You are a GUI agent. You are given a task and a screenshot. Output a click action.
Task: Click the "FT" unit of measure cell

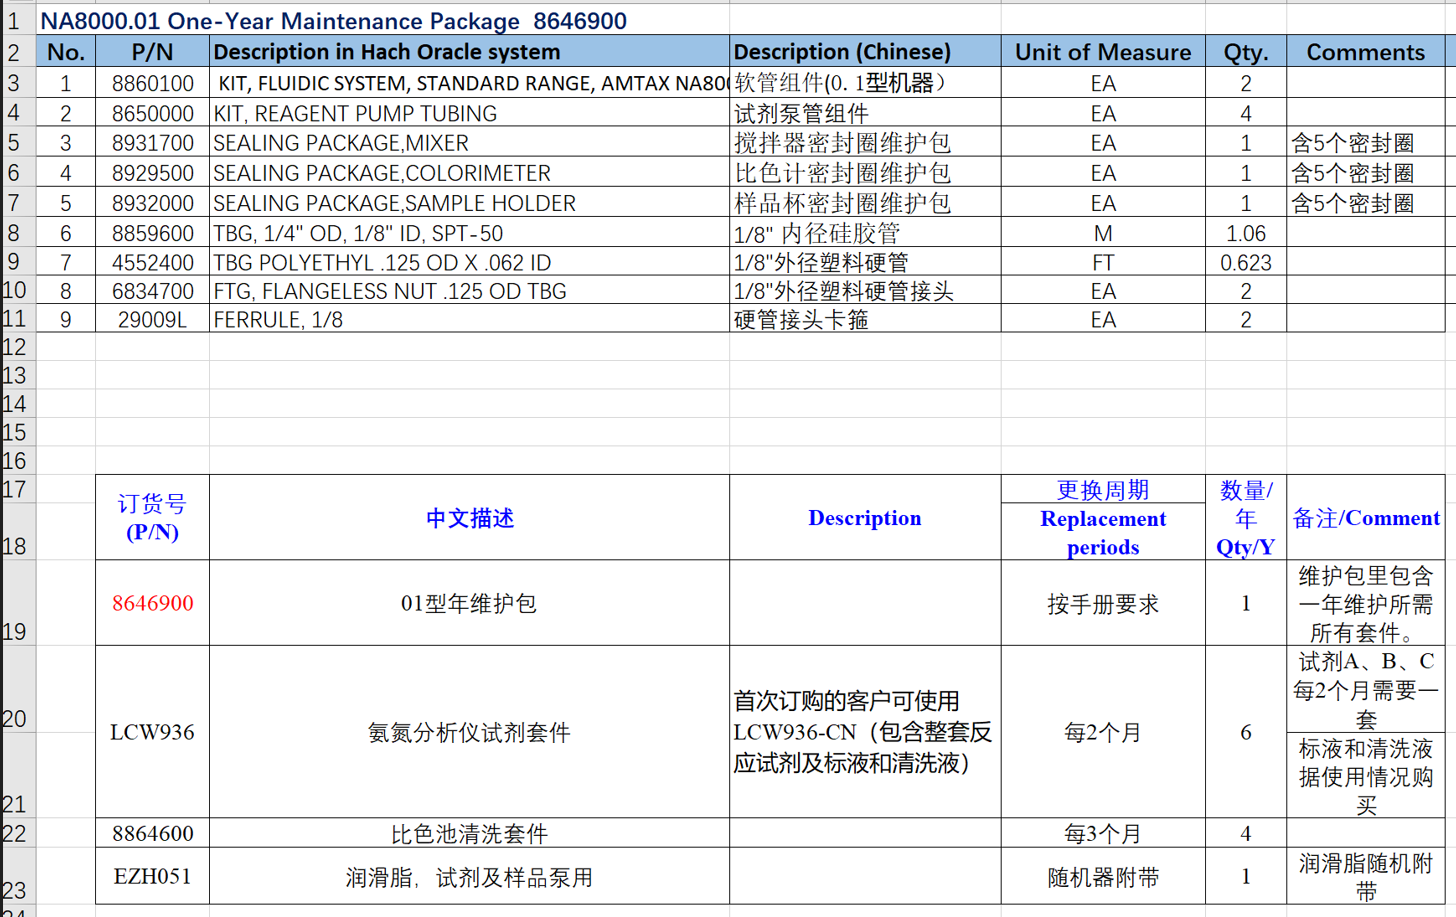tap(1102, 263)
